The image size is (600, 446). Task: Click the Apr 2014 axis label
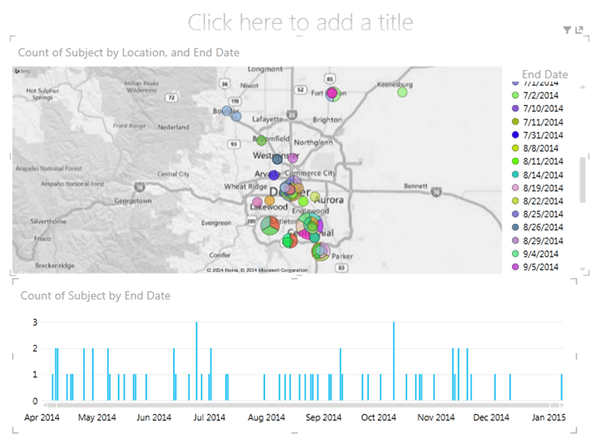tap(42, 417)
